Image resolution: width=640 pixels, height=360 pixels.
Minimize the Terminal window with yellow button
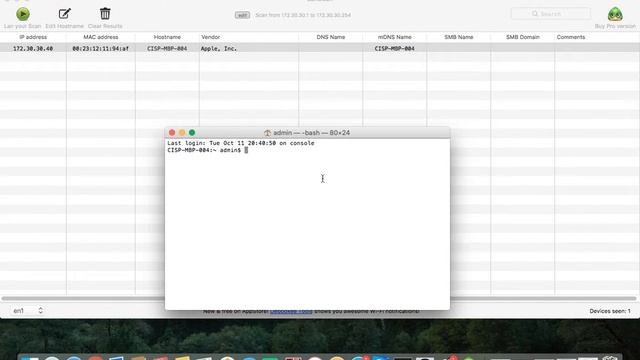pyautogui.click(x=182, y=133)
